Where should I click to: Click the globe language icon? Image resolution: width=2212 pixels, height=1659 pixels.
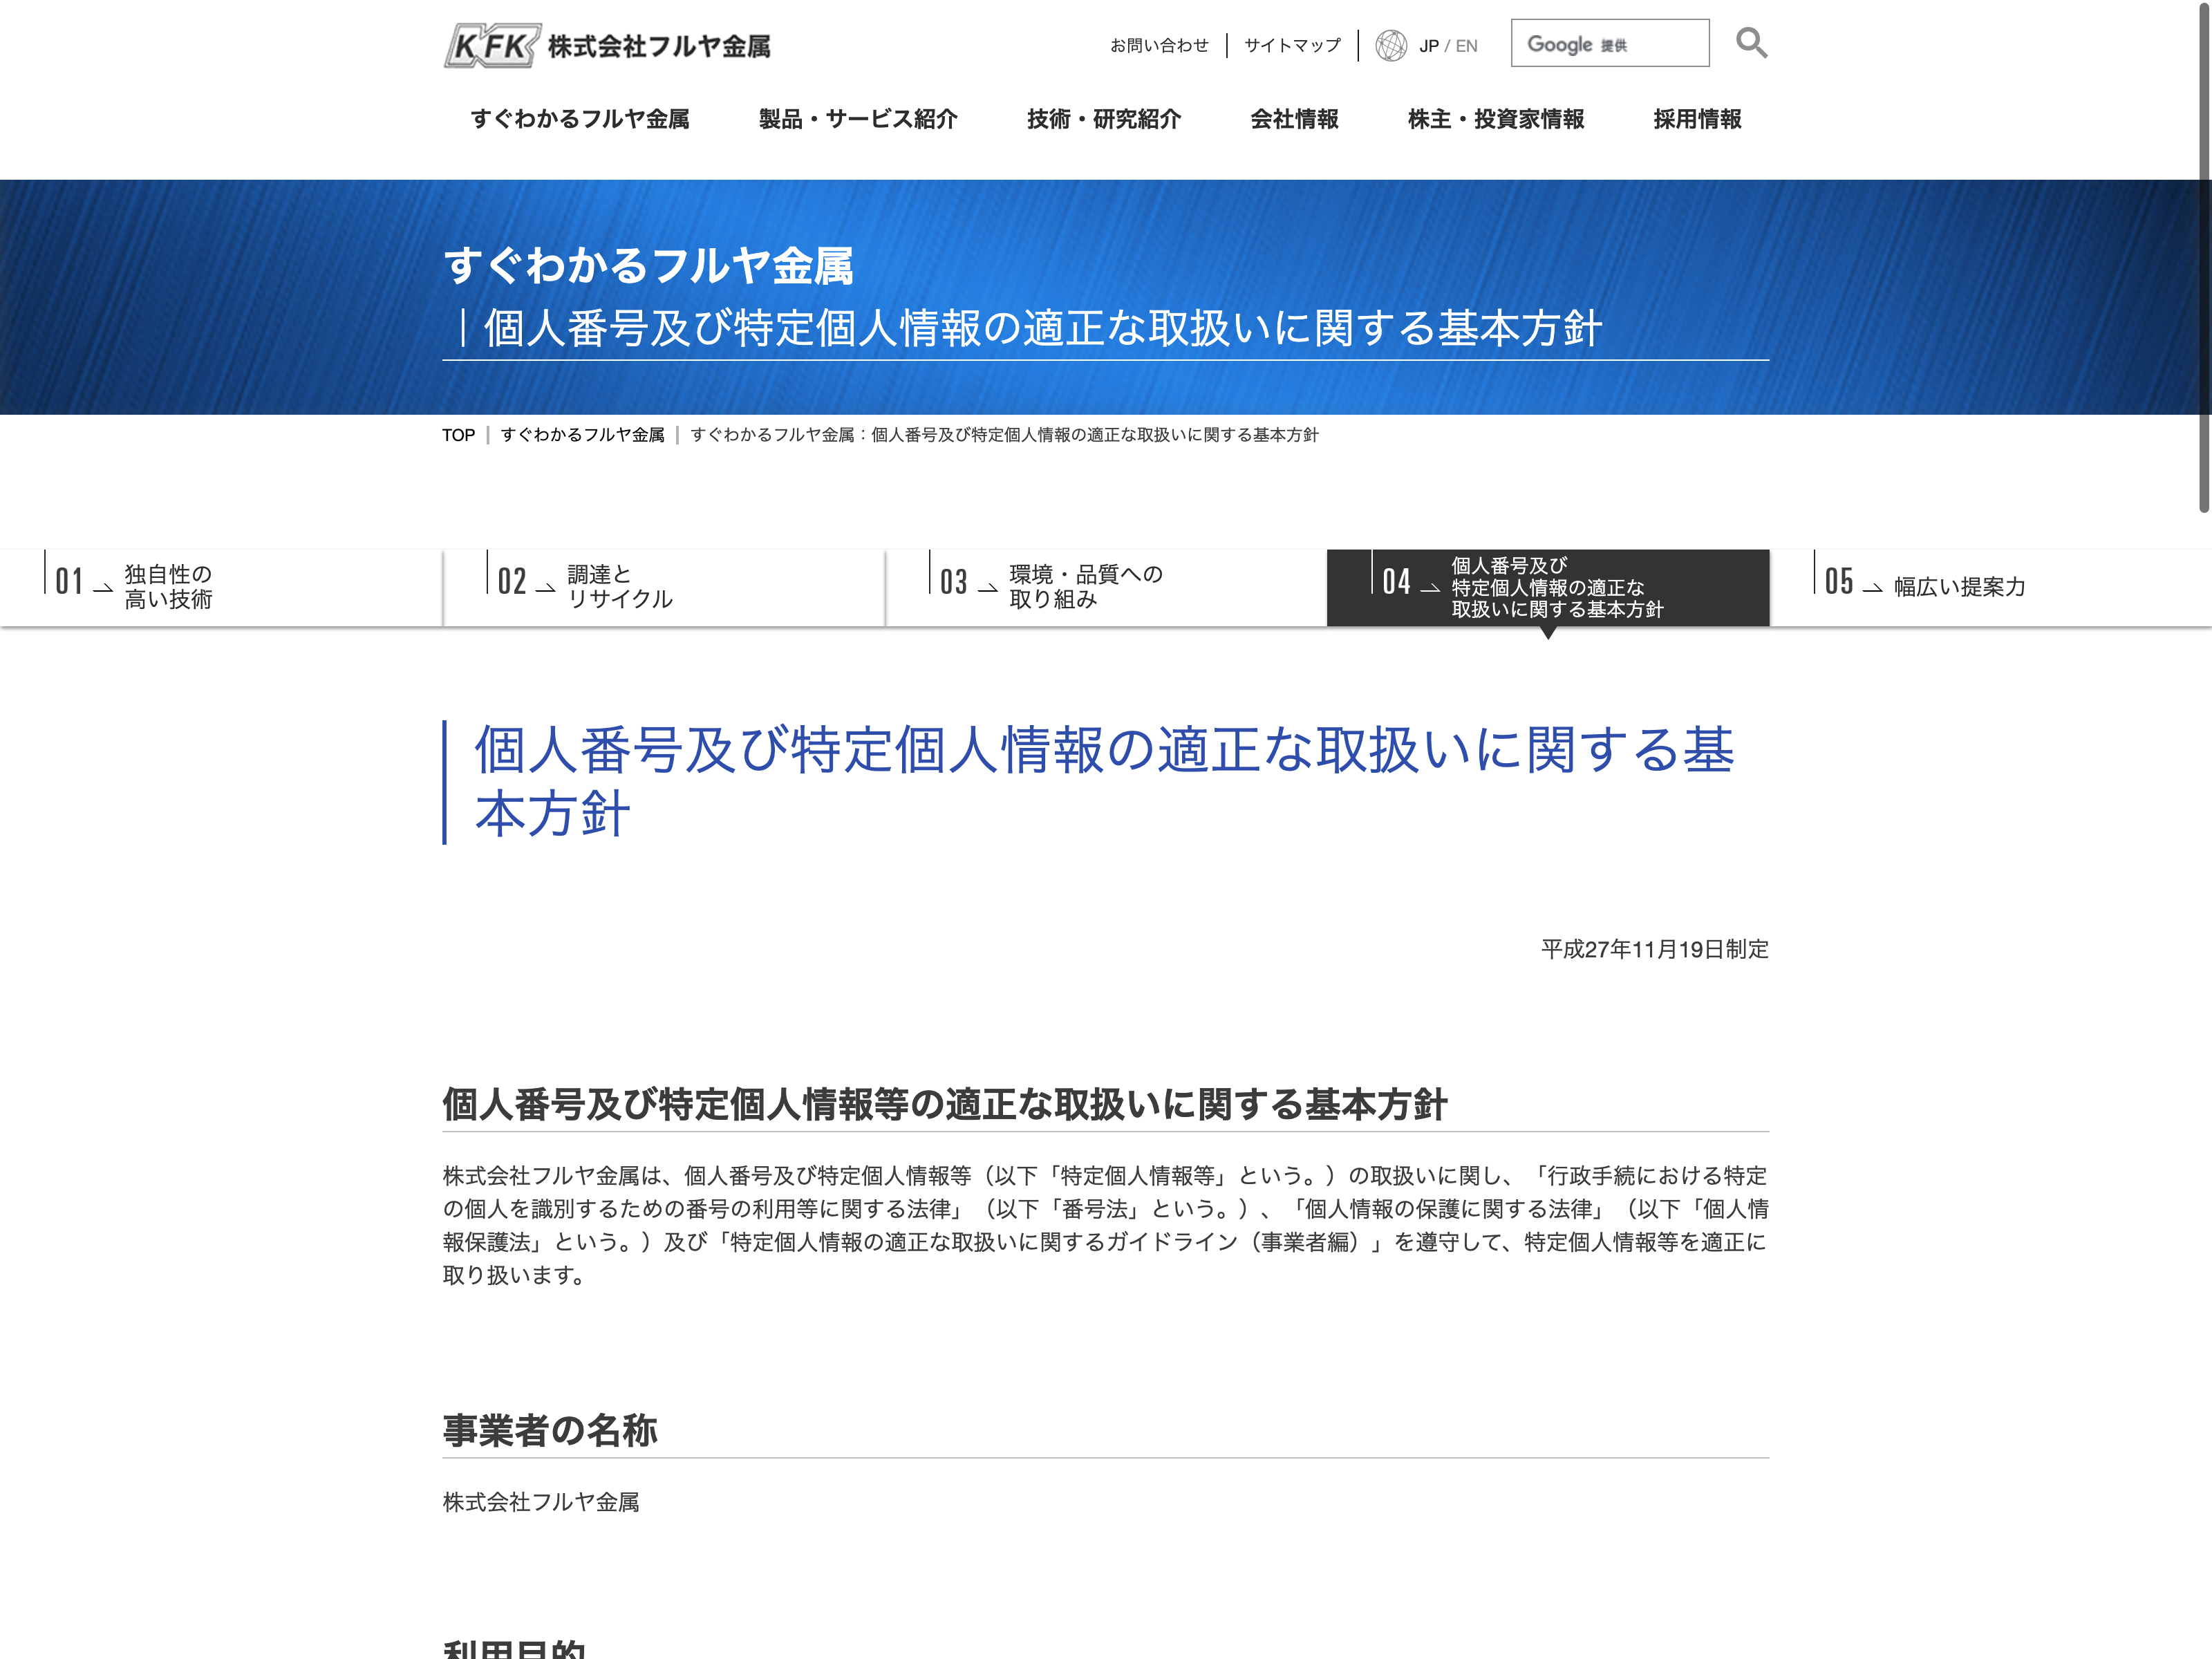click(x=1390, y=46)
